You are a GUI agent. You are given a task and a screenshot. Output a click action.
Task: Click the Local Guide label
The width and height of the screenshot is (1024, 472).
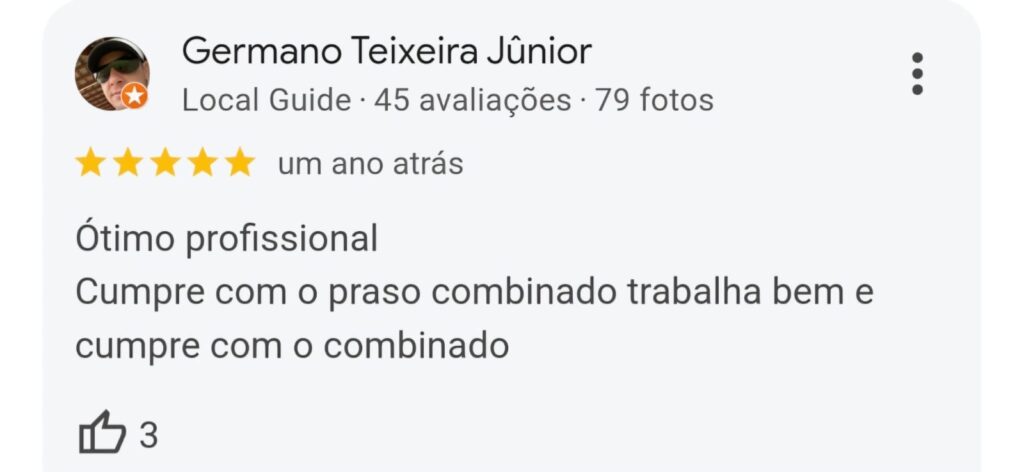tap(266, 101)
